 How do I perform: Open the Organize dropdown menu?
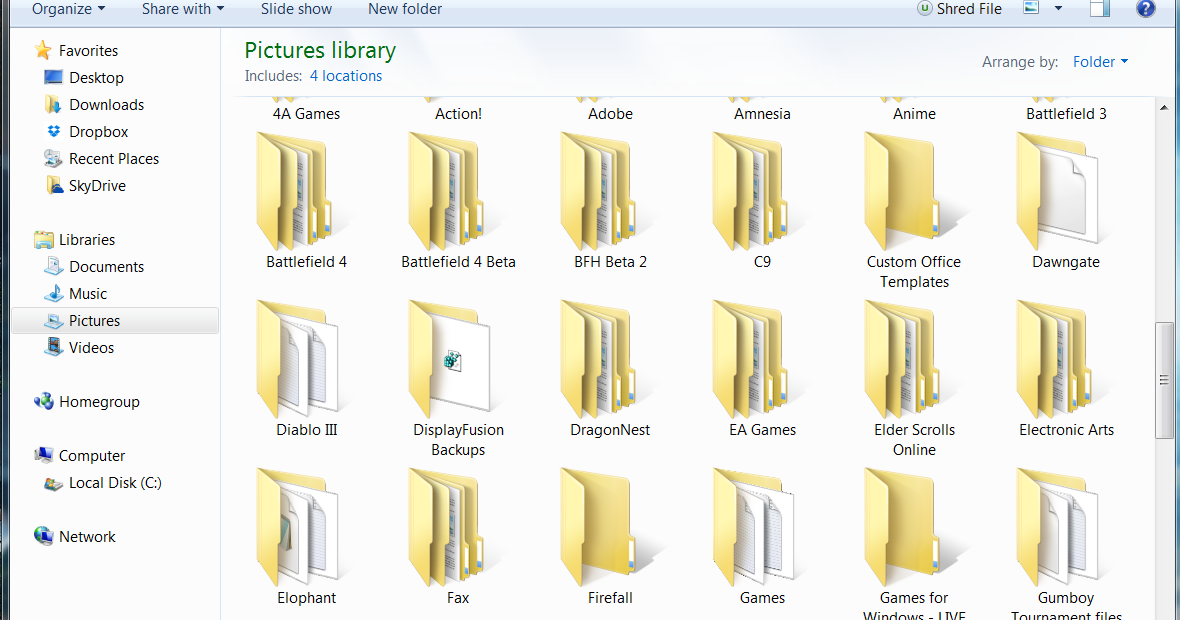pos(68,9)
